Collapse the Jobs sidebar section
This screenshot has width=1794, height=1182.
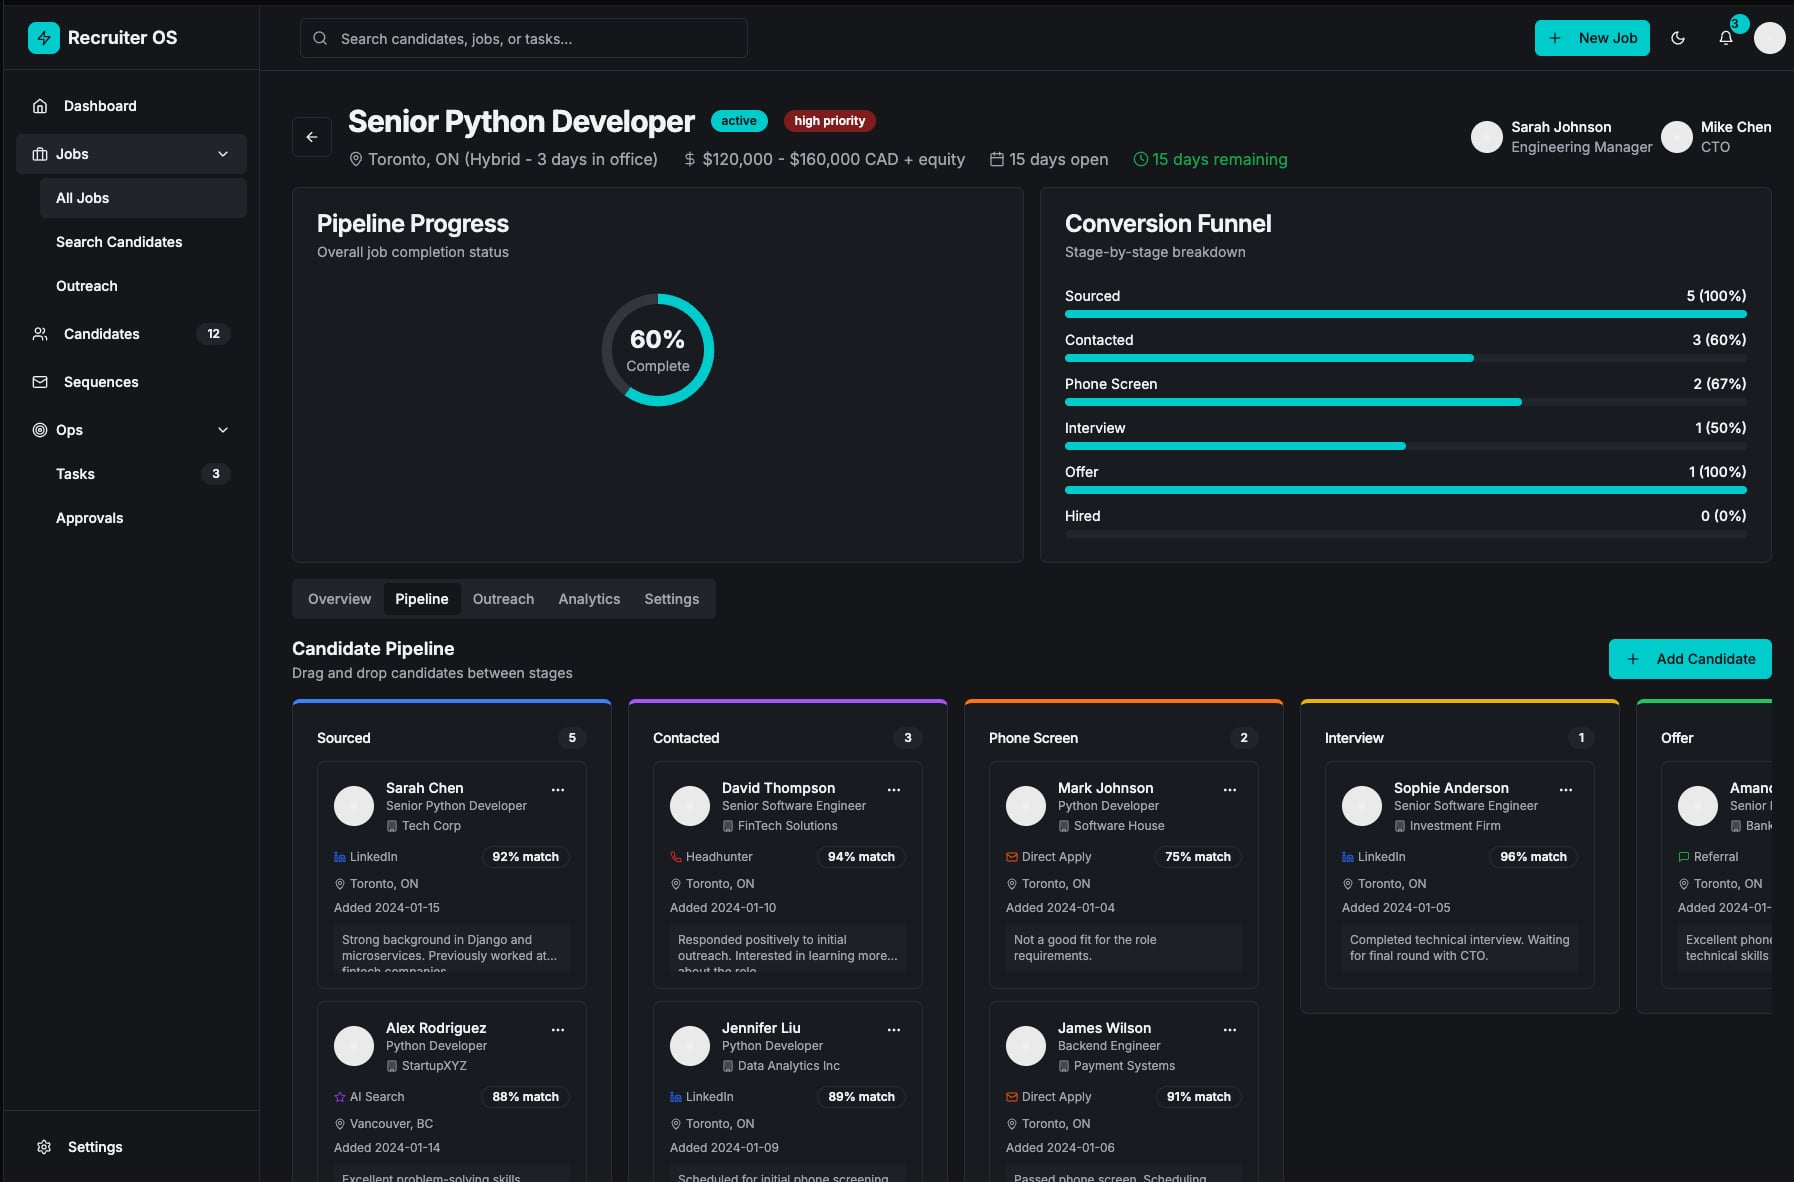(x=223, y=154)
